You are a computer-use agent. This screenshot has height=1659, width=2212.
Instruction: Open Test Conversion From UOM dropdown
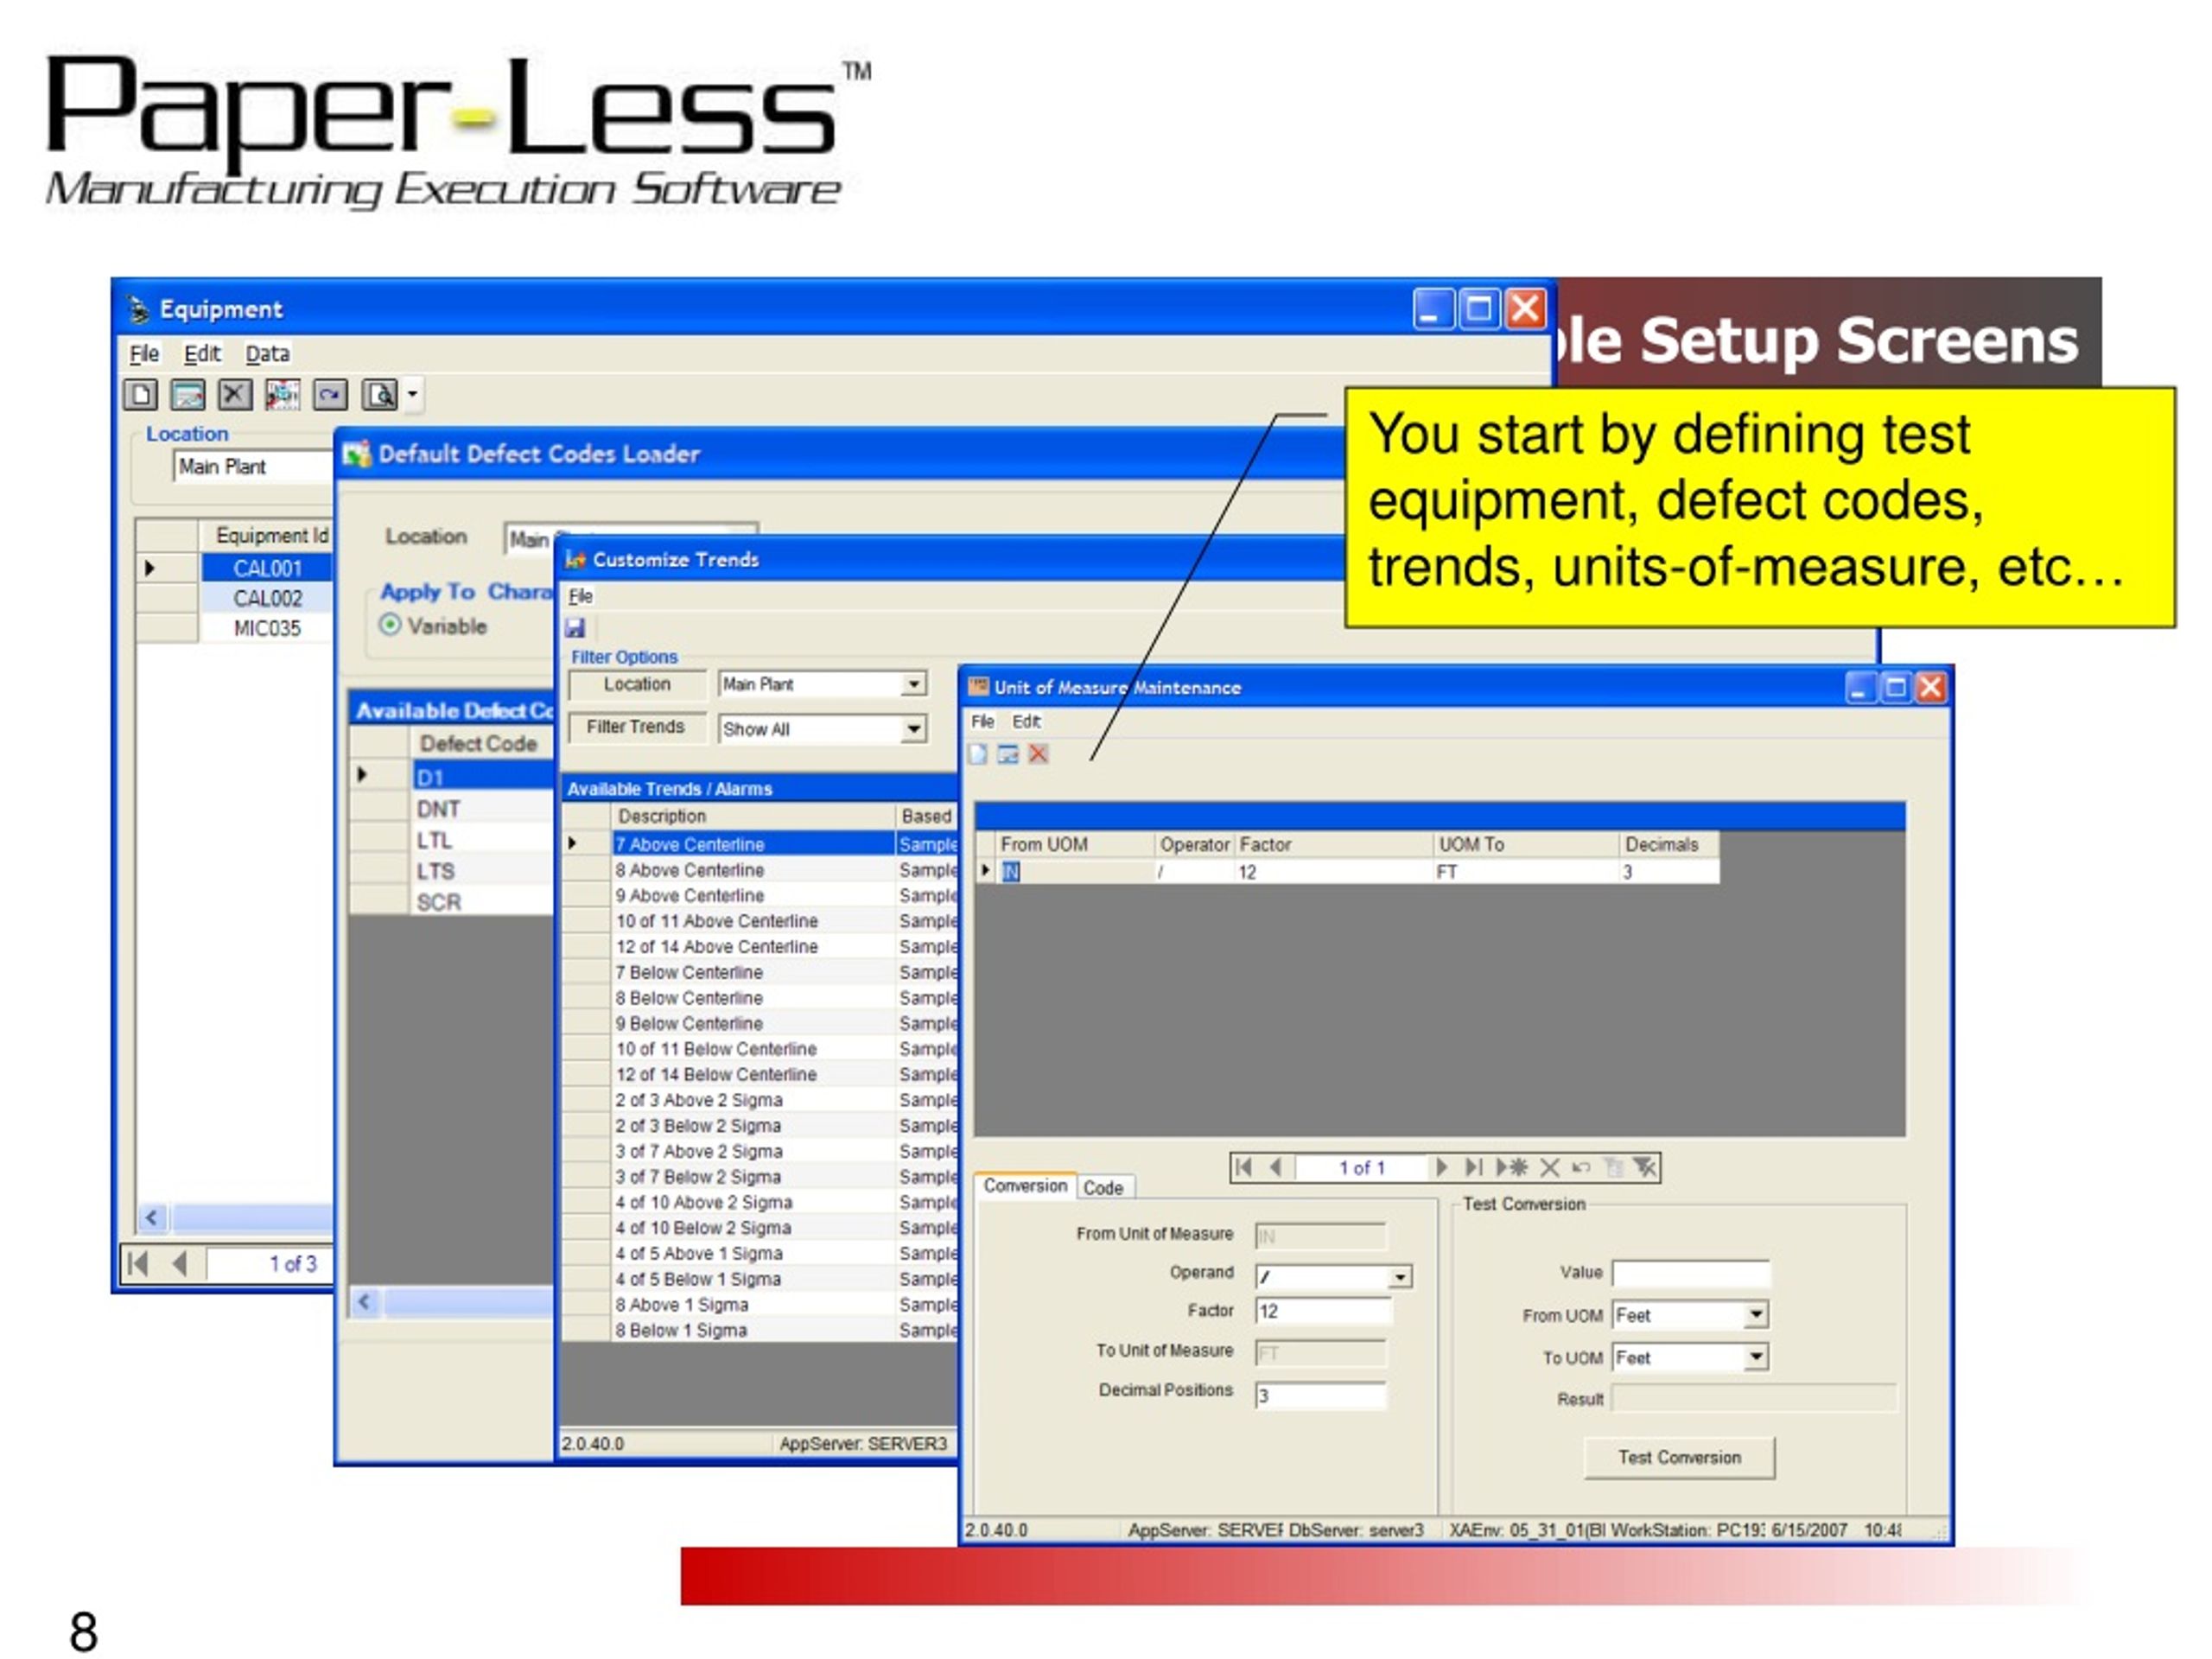point(1756,1315)
